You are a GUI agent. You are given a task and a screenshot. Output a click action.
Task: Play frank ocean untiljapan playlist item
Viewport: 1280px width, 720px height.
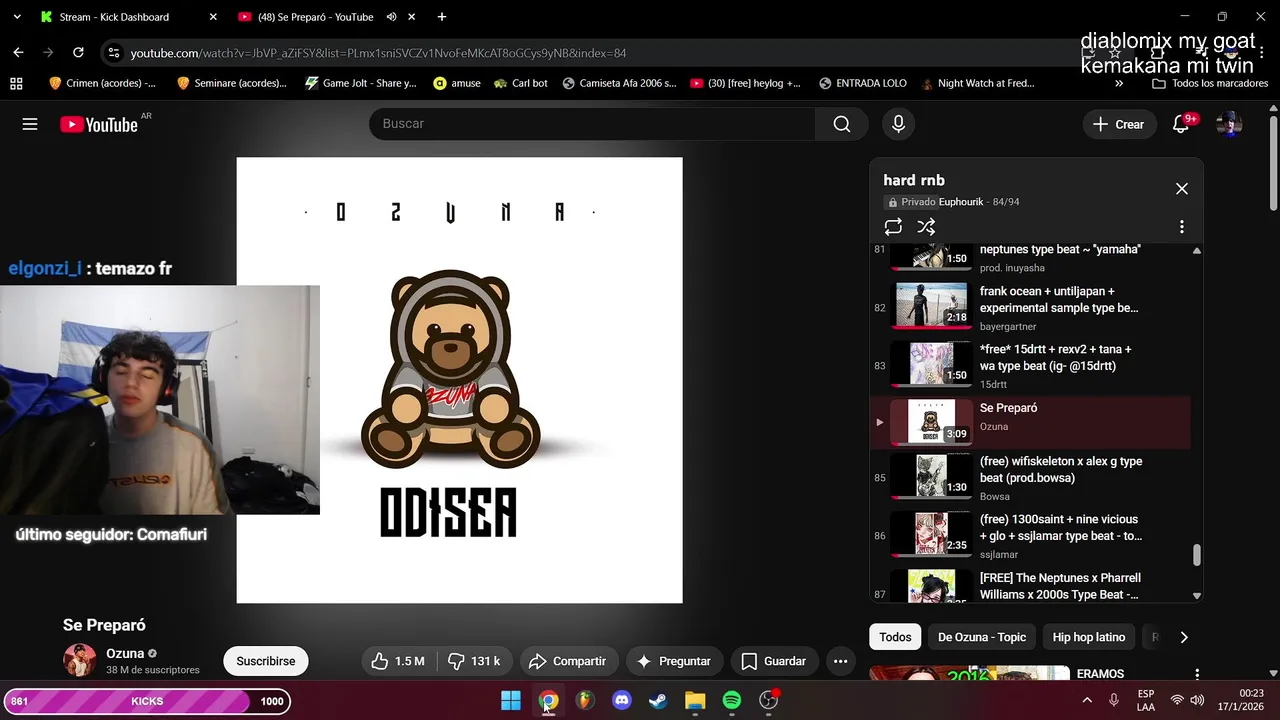(x=1030, y=307)
